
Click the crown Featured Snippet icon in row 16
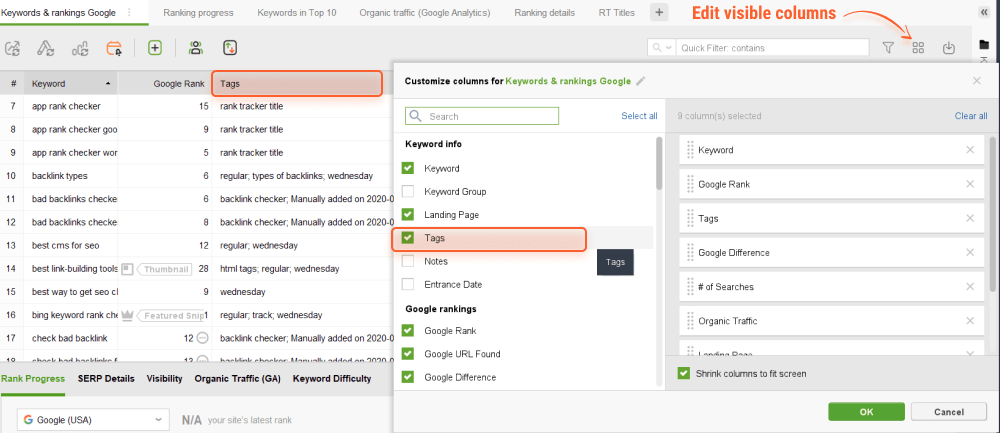click(x=129, y=315)
